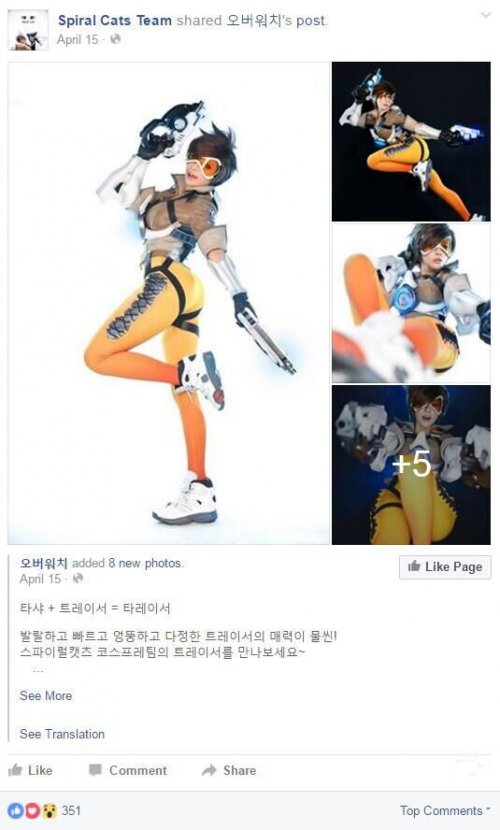Open post options chevron at top right
The image size is (500, 830).
point(485,15)
